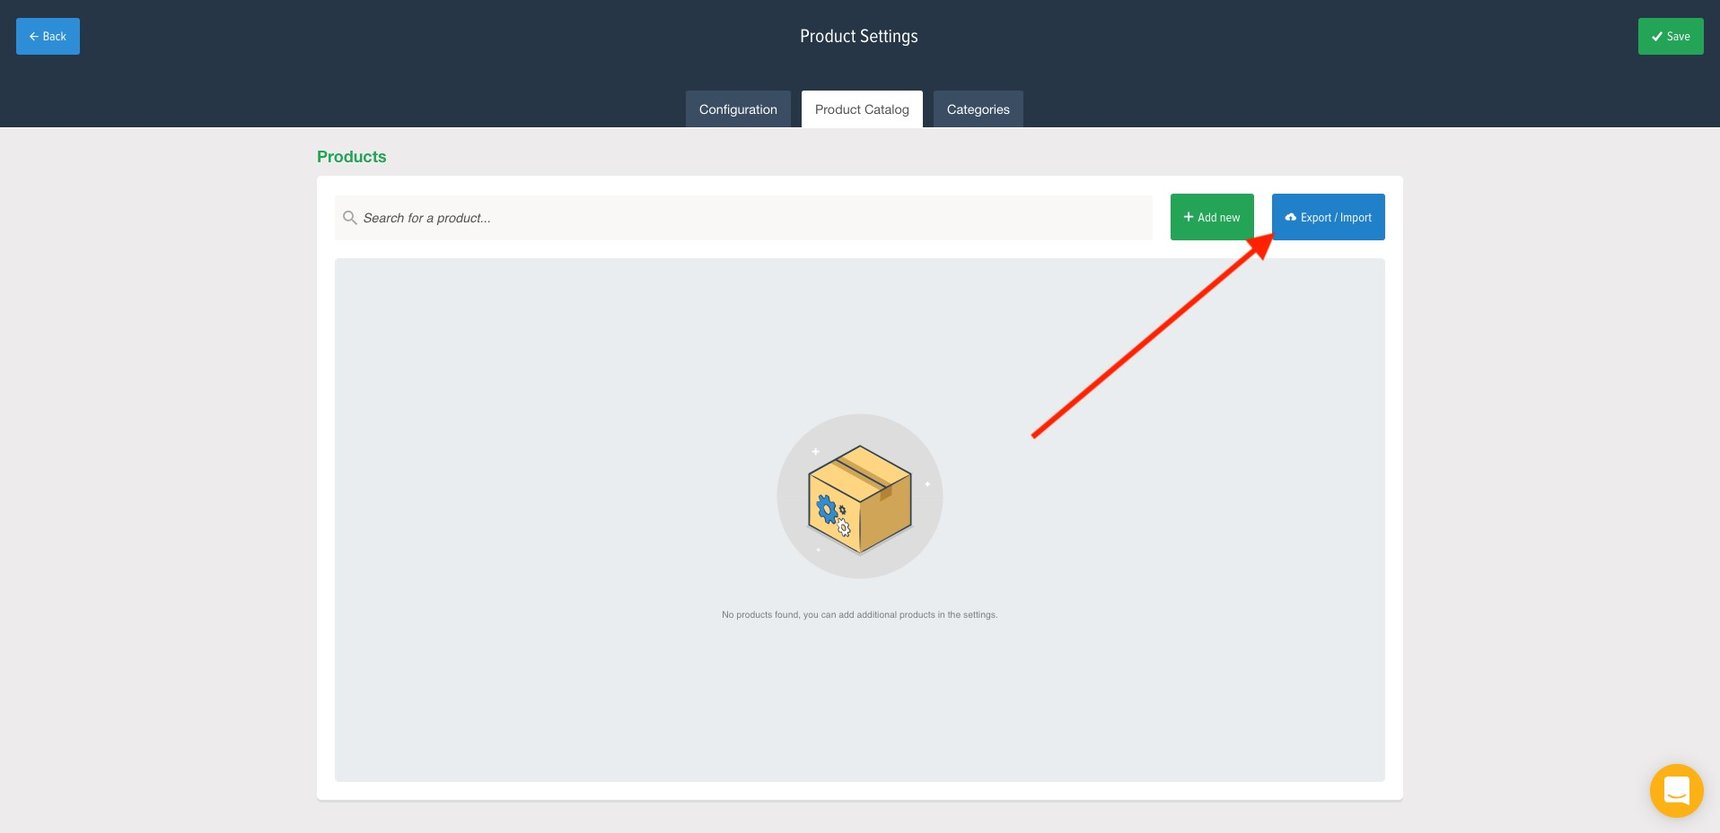1720x833 pixels.
Task: Select the Product Catalog tab
Action: pyautogui.click(x=861, y=109)
